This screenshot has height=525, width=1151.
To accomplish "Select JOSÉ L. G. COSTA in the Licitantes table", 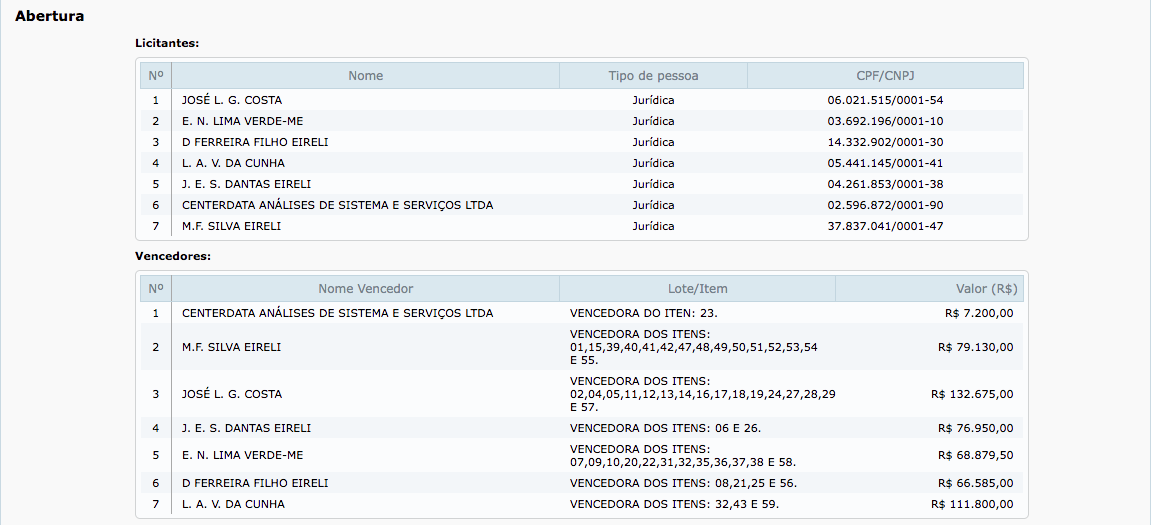I will click(232, 100).
